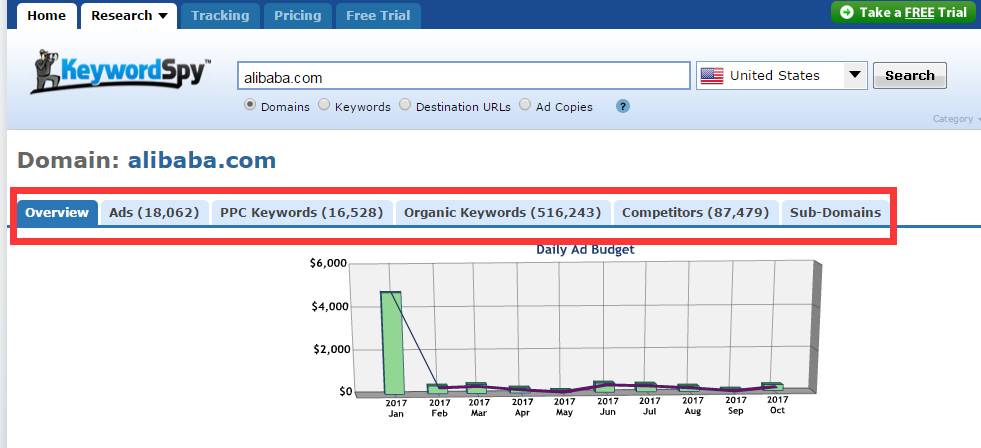
Task: Click the 2017 Jun bar in chart
Action: click(603, 387)
